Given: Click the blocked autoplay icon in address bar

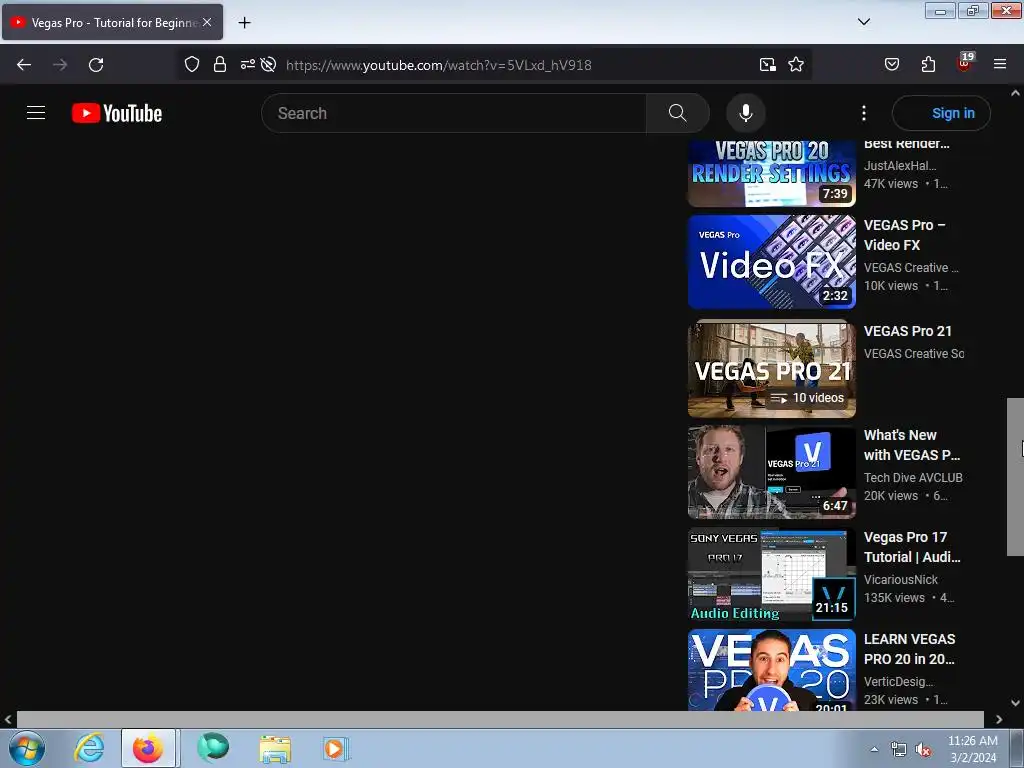Looking at the screenshot, I should point(268,64).
